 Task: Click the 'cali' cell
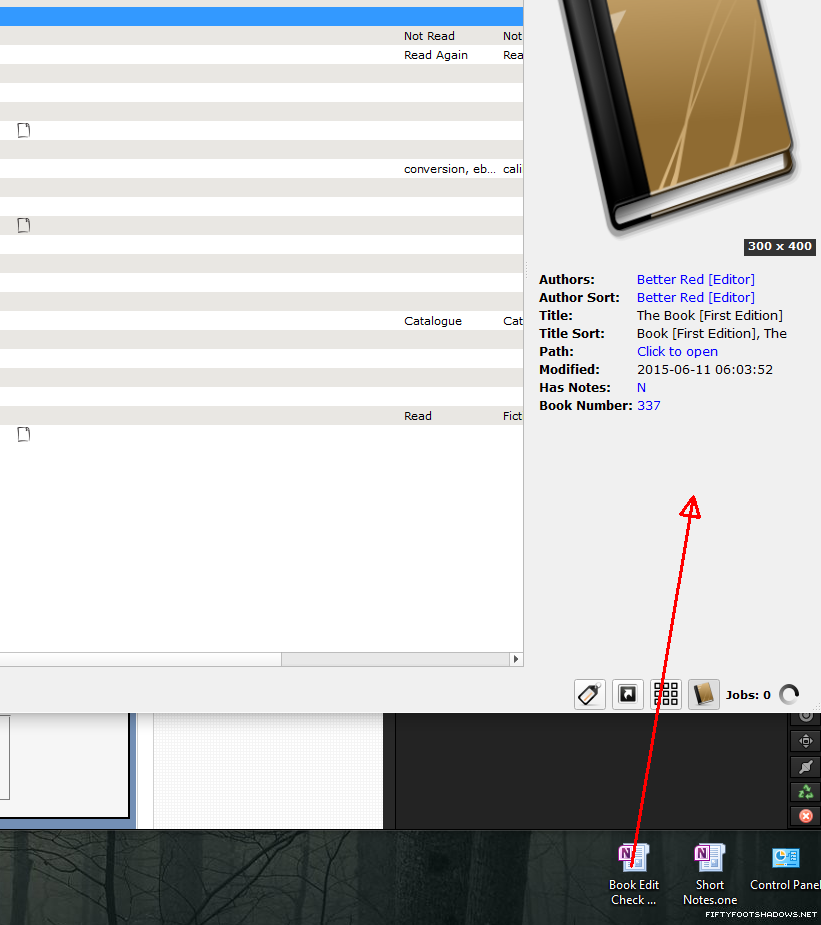click(x=513, y=169)
